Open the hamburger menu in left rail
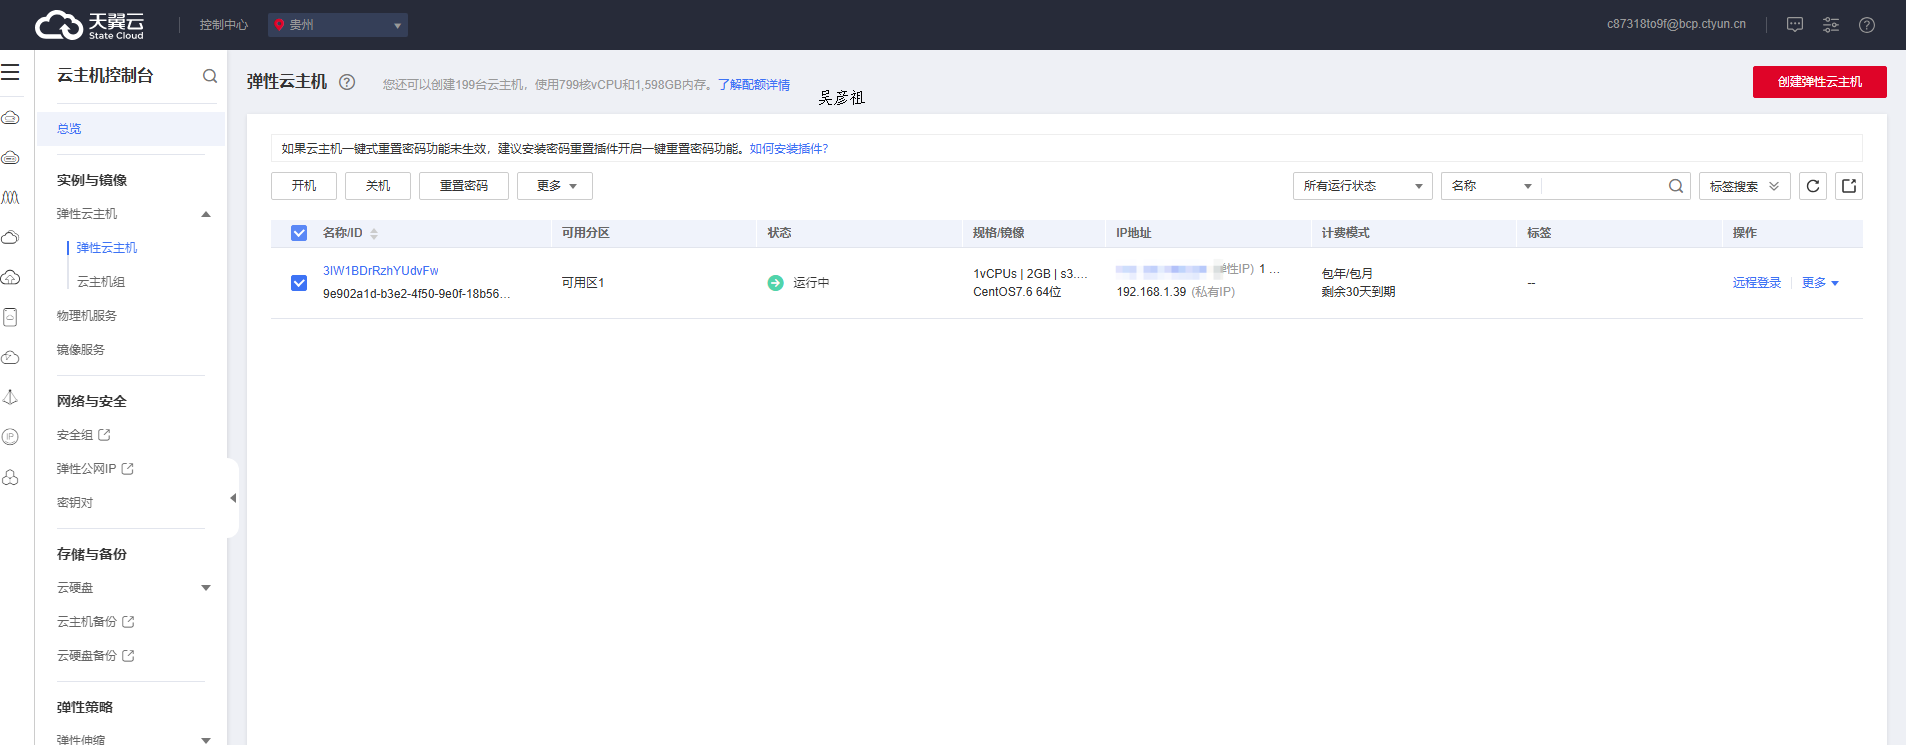Screen dimensions: 1906x745 pyautogui.click(x=10, y=73)
